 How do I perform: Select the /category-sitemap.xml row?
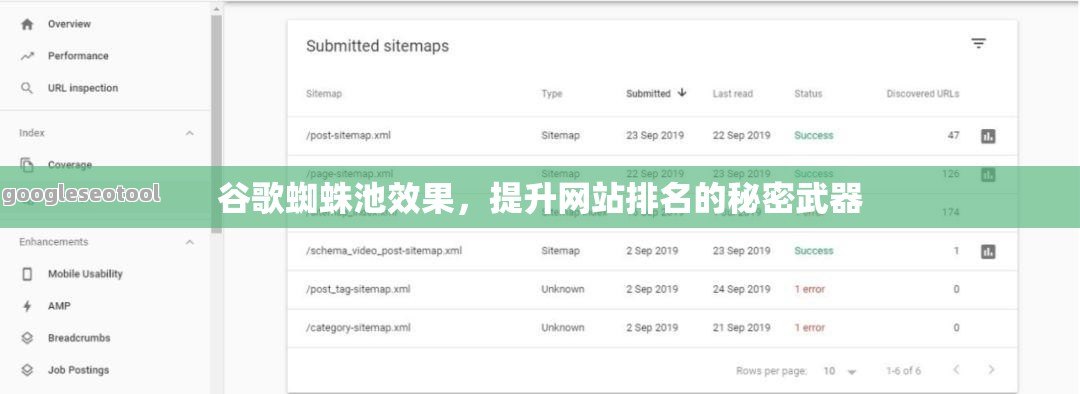click(652, 328)
